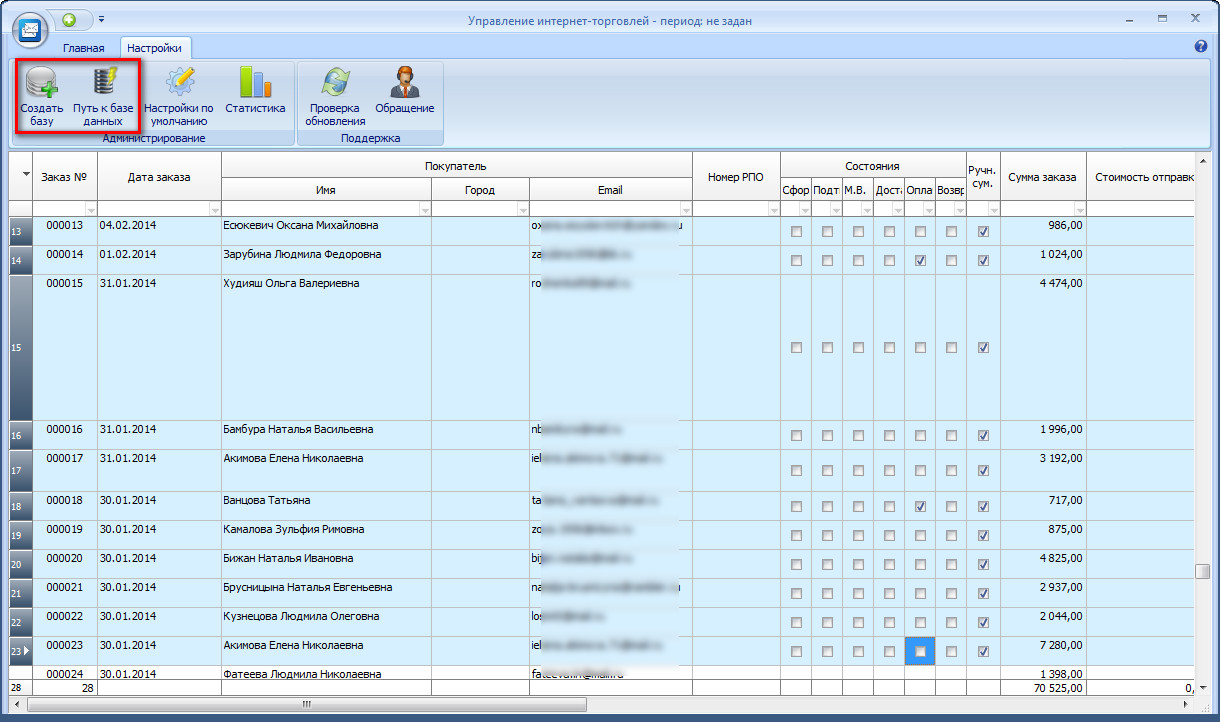Open the Имя column filter dropdown
This screenshot has height=722, width=1220.
pos(424,210)
